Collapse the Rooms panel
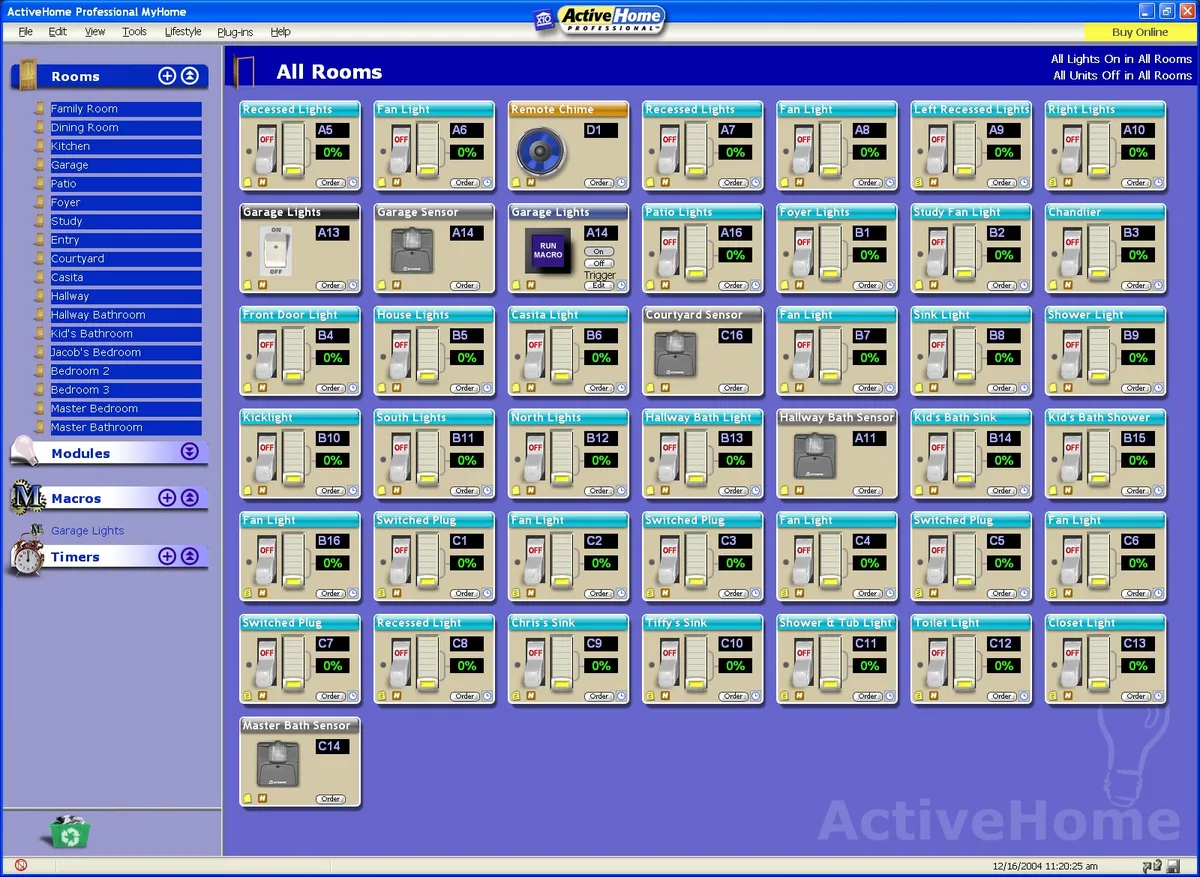1200x877 pixels. tap(190, 76)
